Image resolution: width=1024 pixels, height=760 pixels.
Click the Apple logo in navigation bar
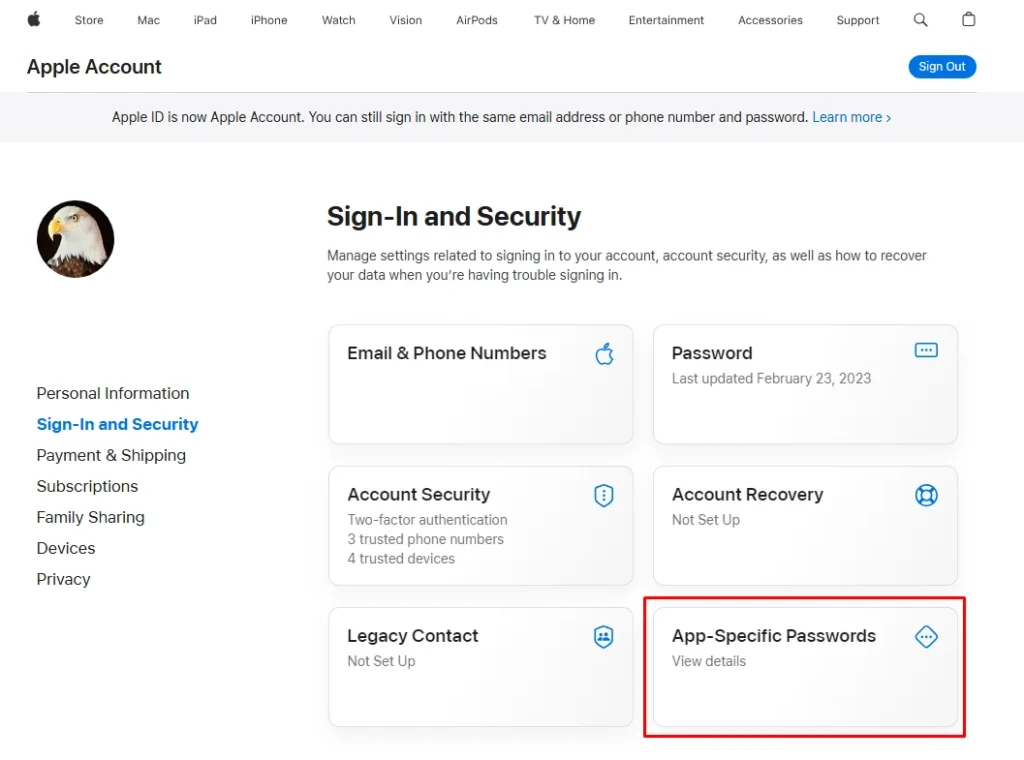[34, 20]
